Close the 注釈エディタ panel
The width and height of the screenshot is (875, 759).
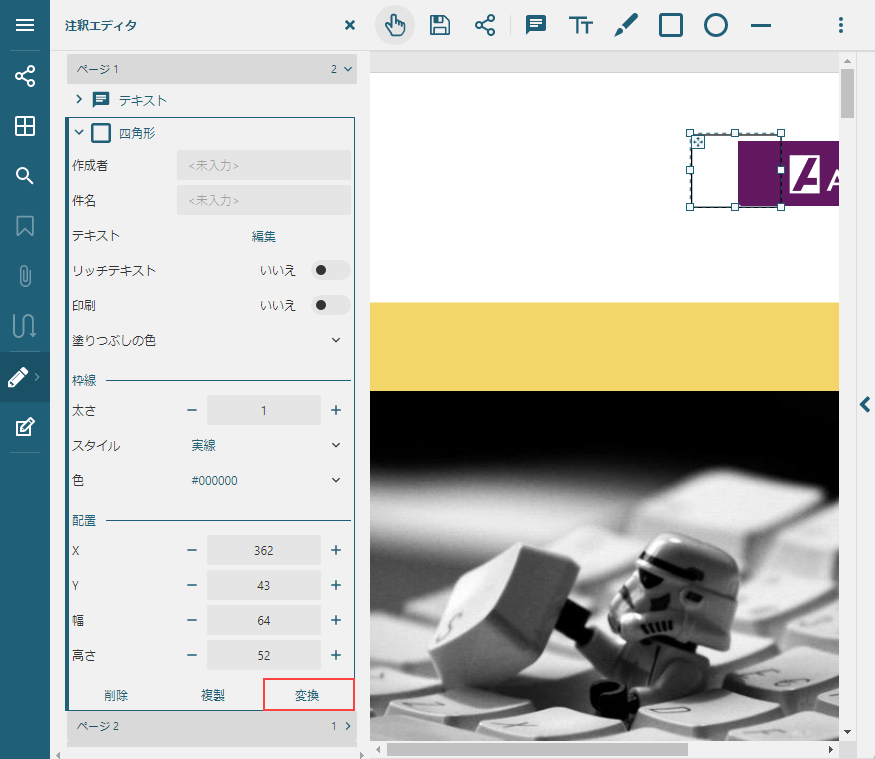350,25
